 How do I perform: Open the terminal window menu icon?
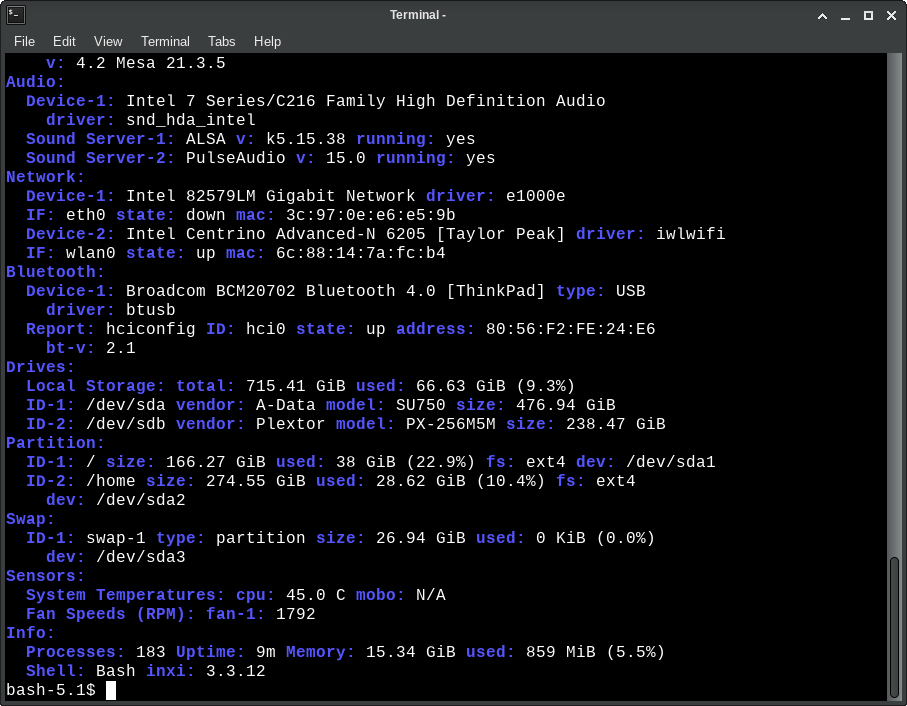pyautogui.click(x=16, y=15)
